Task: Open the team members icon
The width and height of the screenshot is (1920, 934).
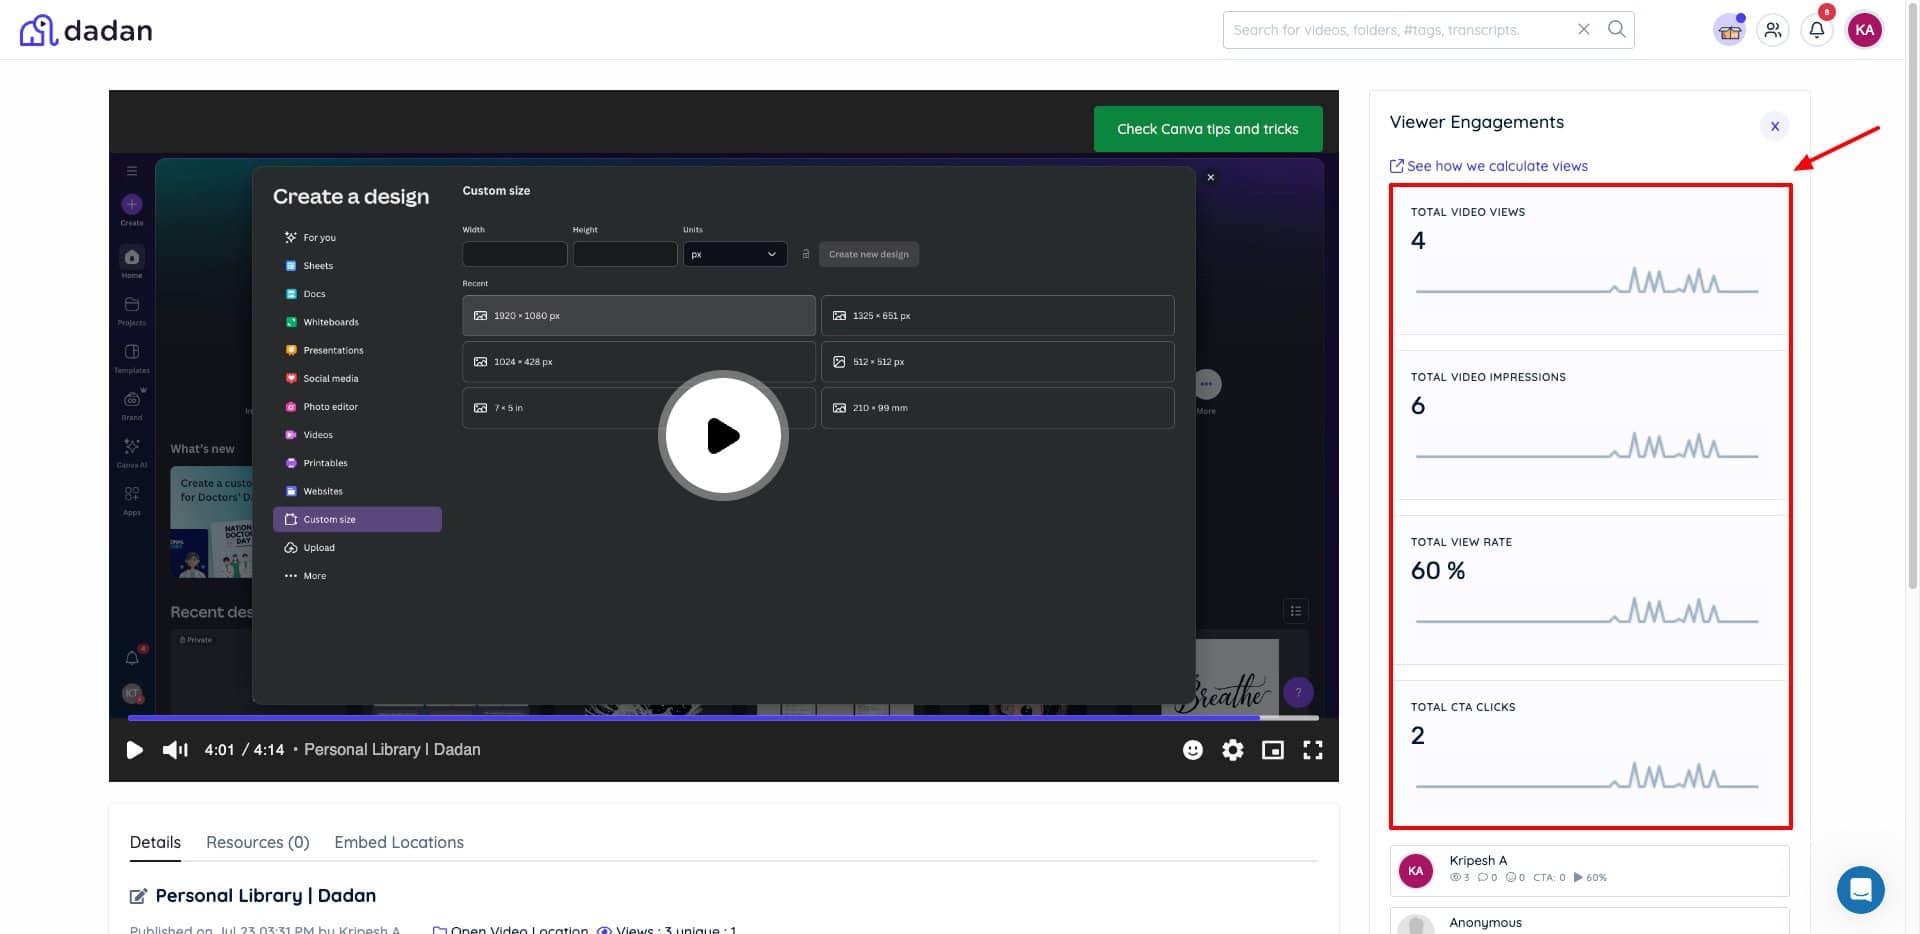Action: tap(1773, 30)
